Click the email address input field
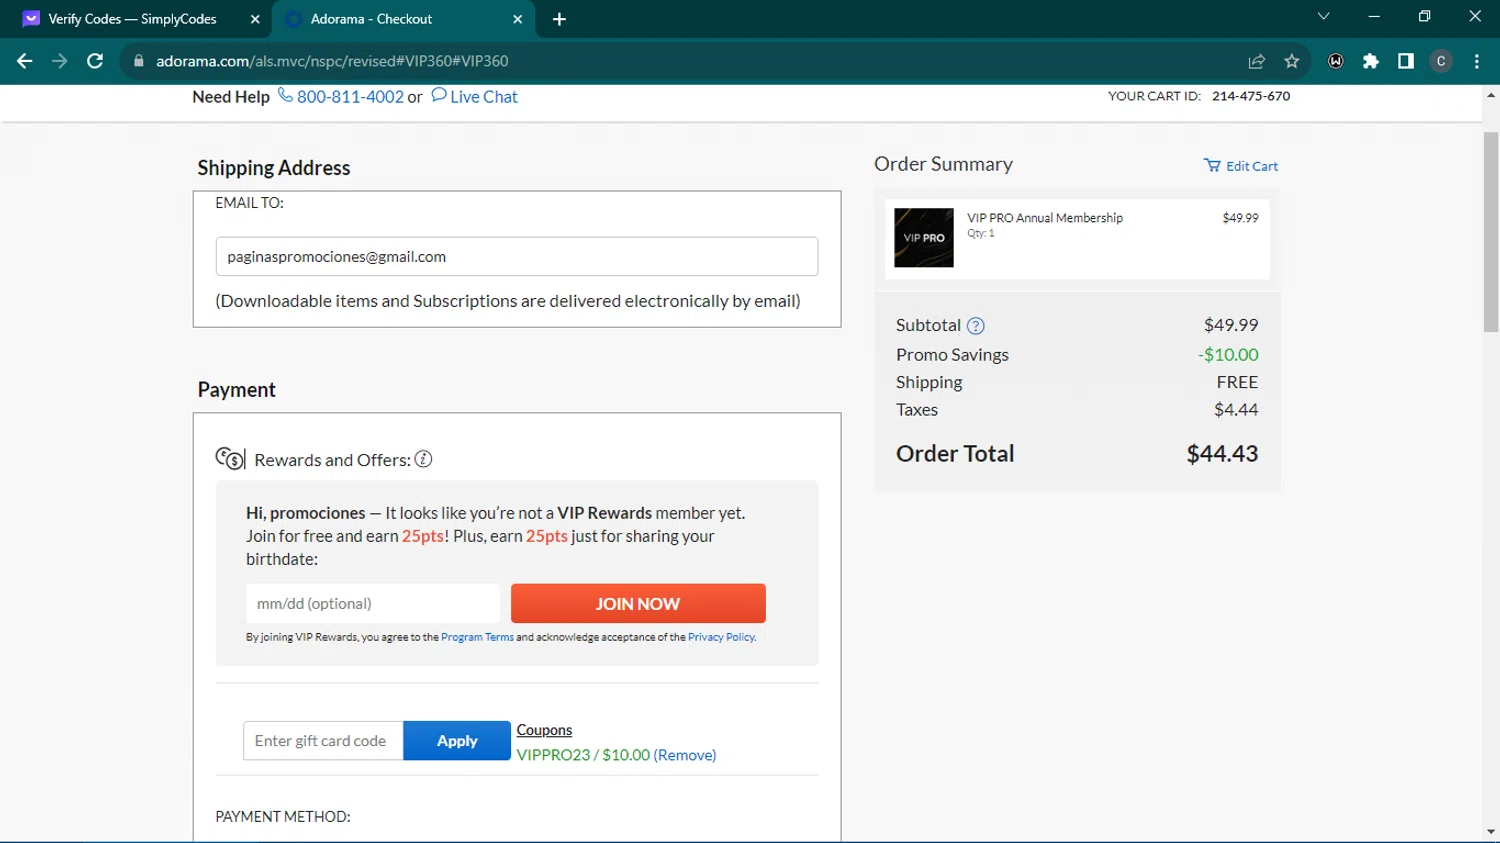1500x843 pixels. click(x=517, y=257)
